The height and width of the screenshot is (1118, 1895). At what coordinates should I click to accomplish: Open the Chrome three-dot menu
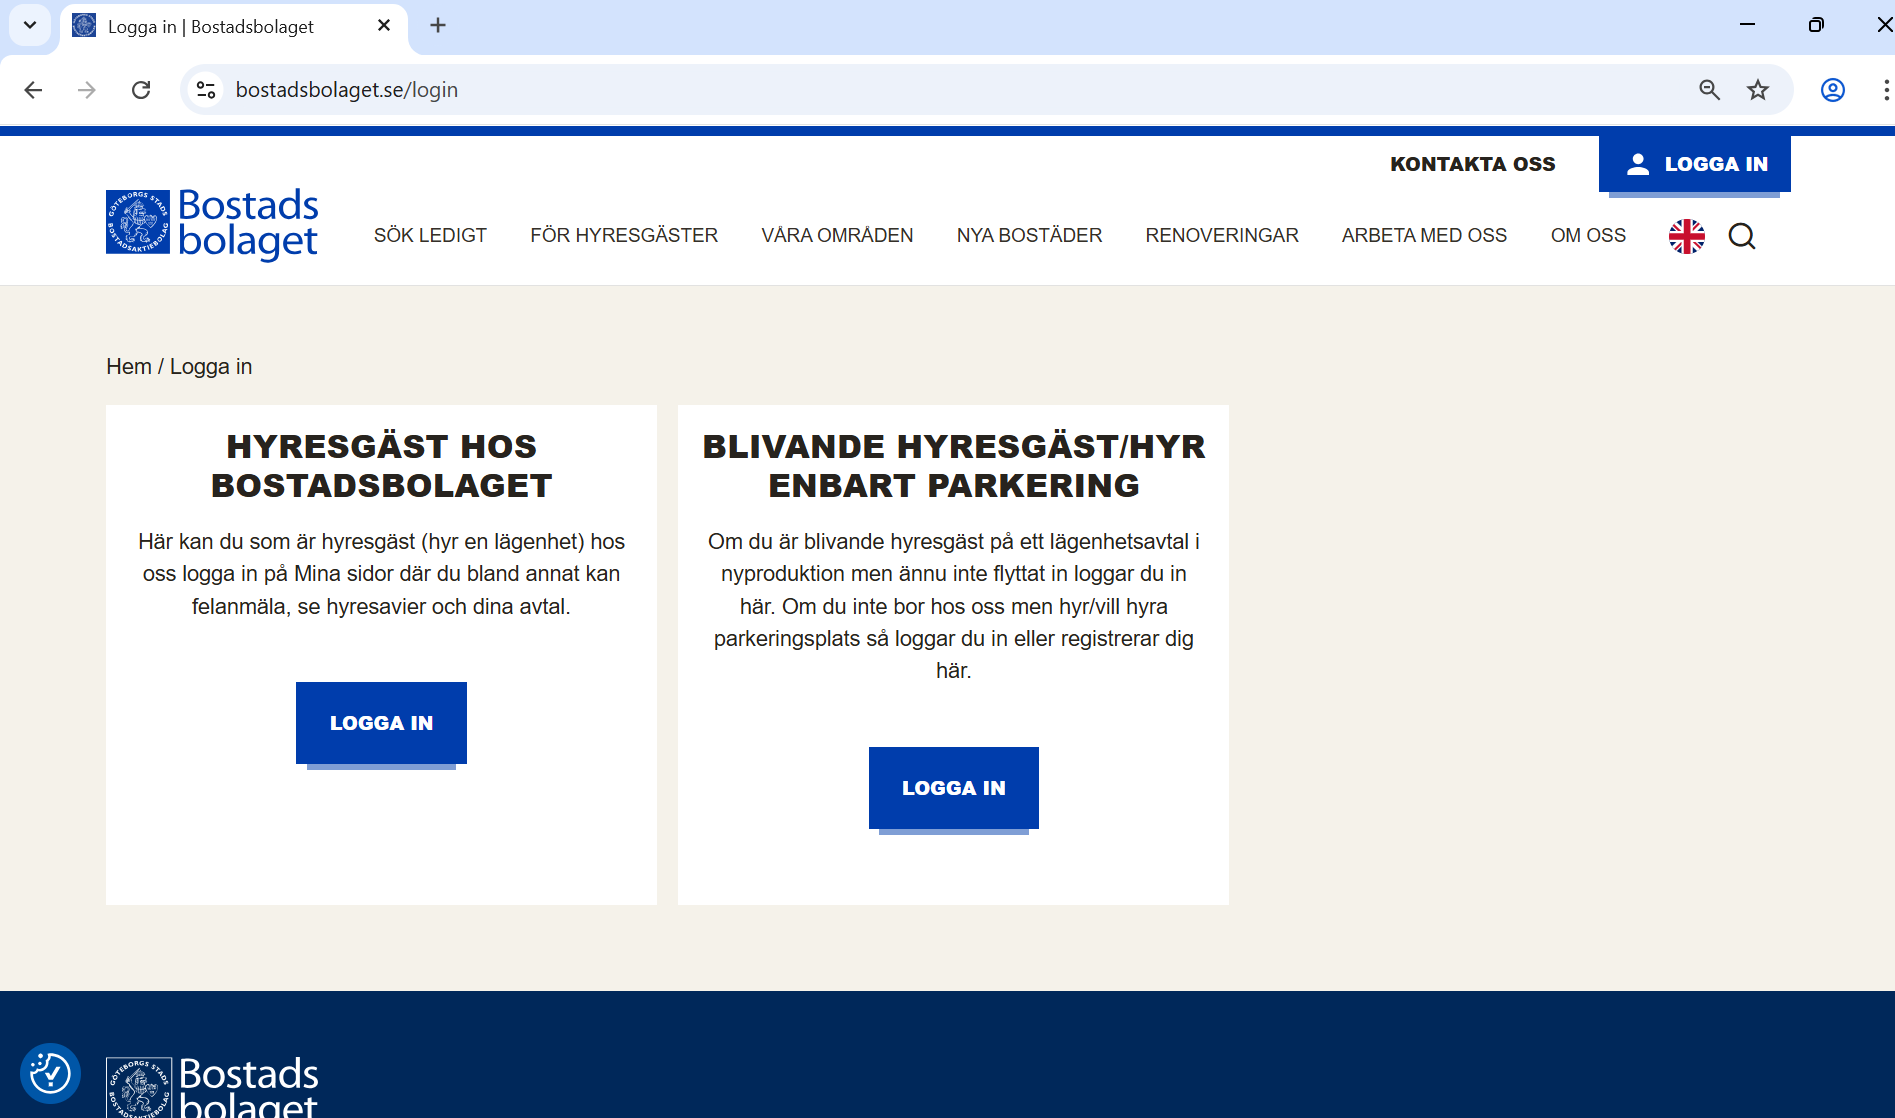[1884, 90]
